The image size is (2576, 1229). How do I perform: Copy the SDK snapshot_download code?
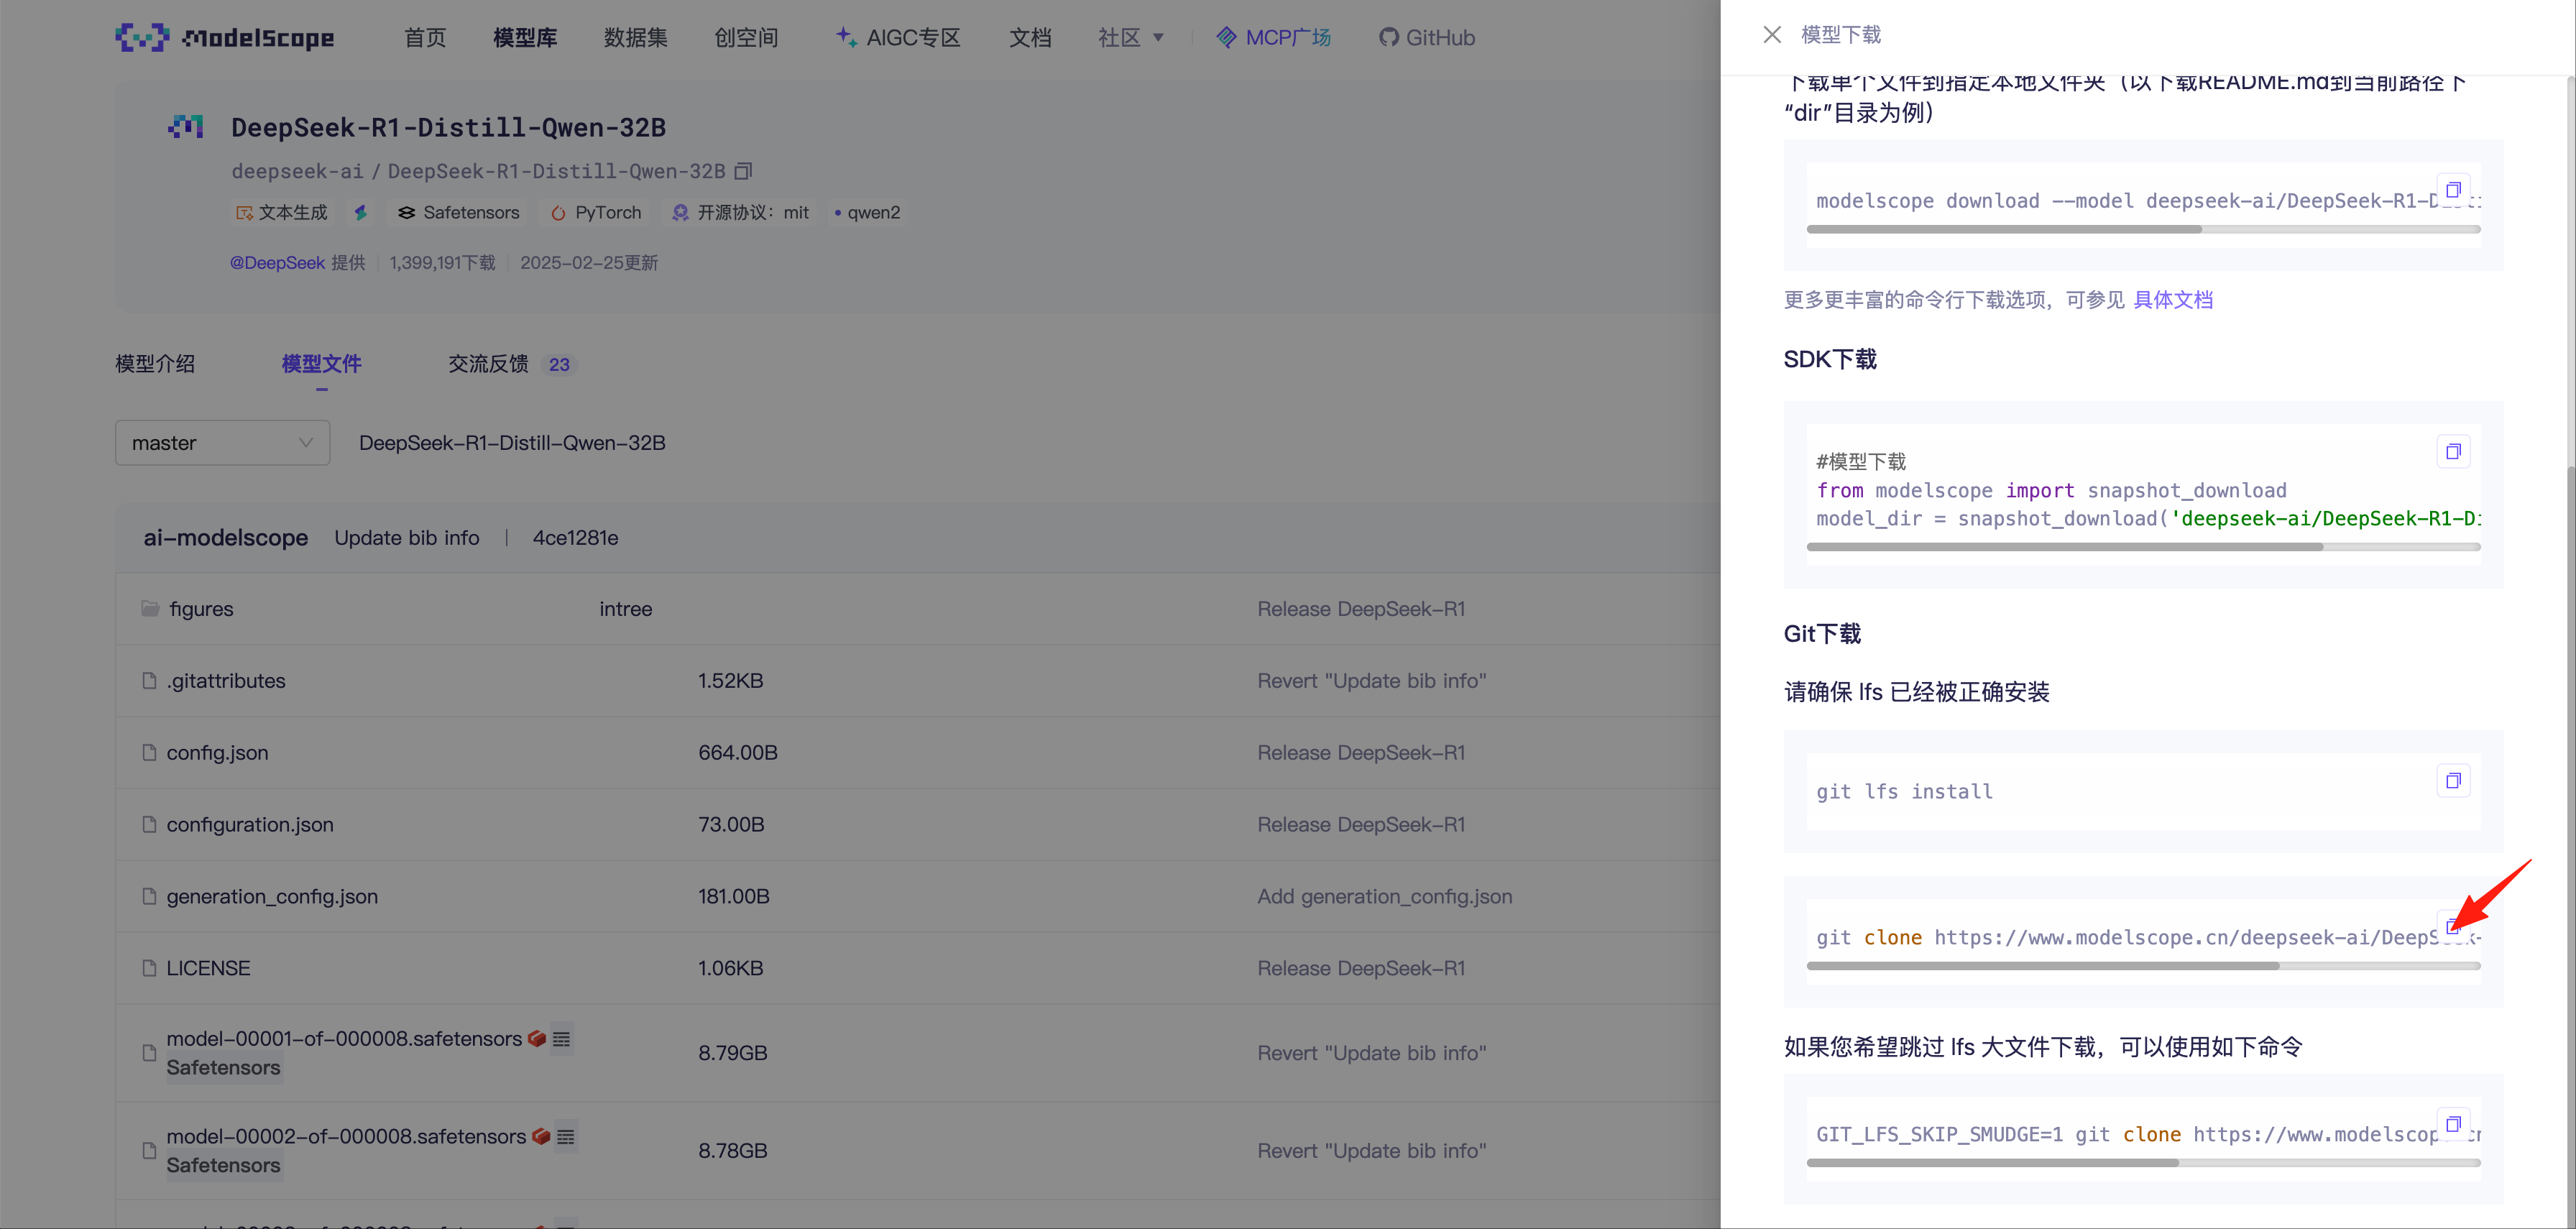click(2452, 452)
